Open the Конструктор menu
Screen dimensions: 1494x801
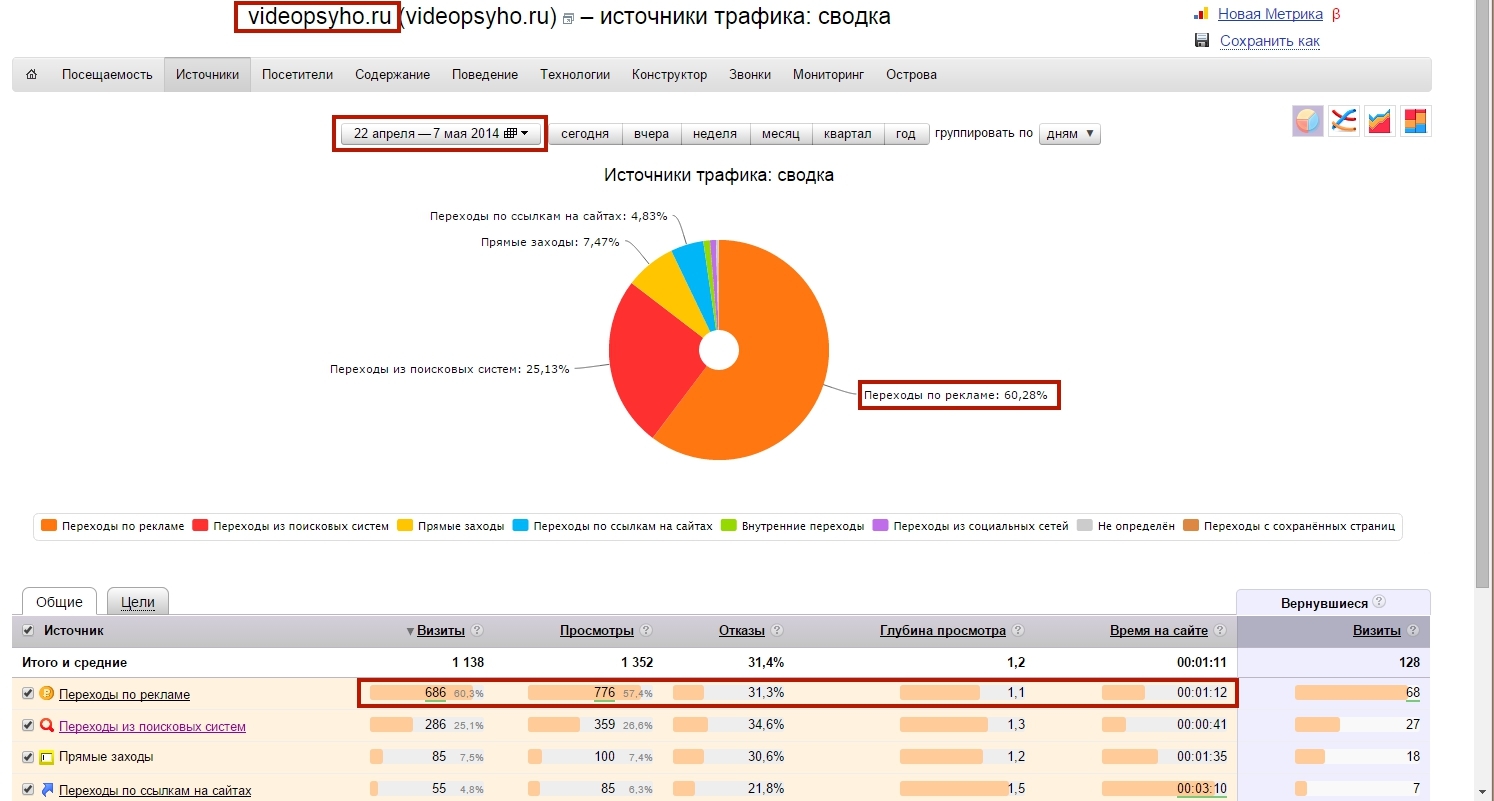pos(669,75)
